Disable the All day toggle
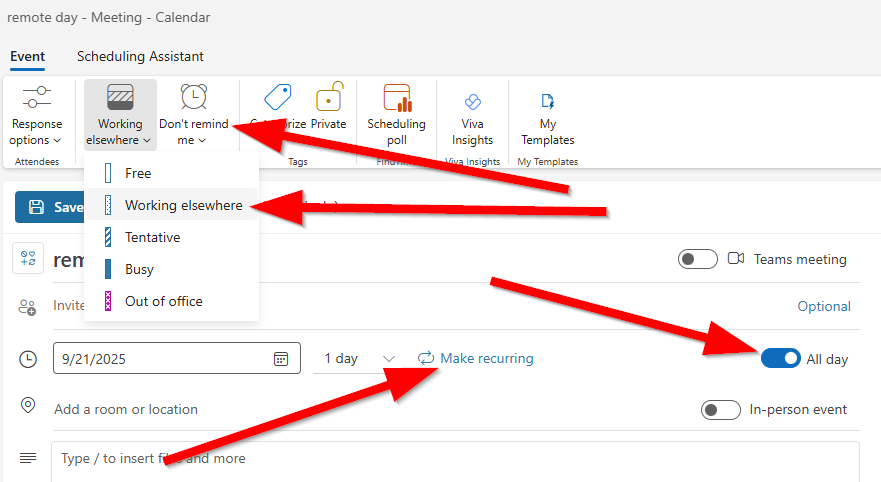881x482 pixels. [780, 359]
